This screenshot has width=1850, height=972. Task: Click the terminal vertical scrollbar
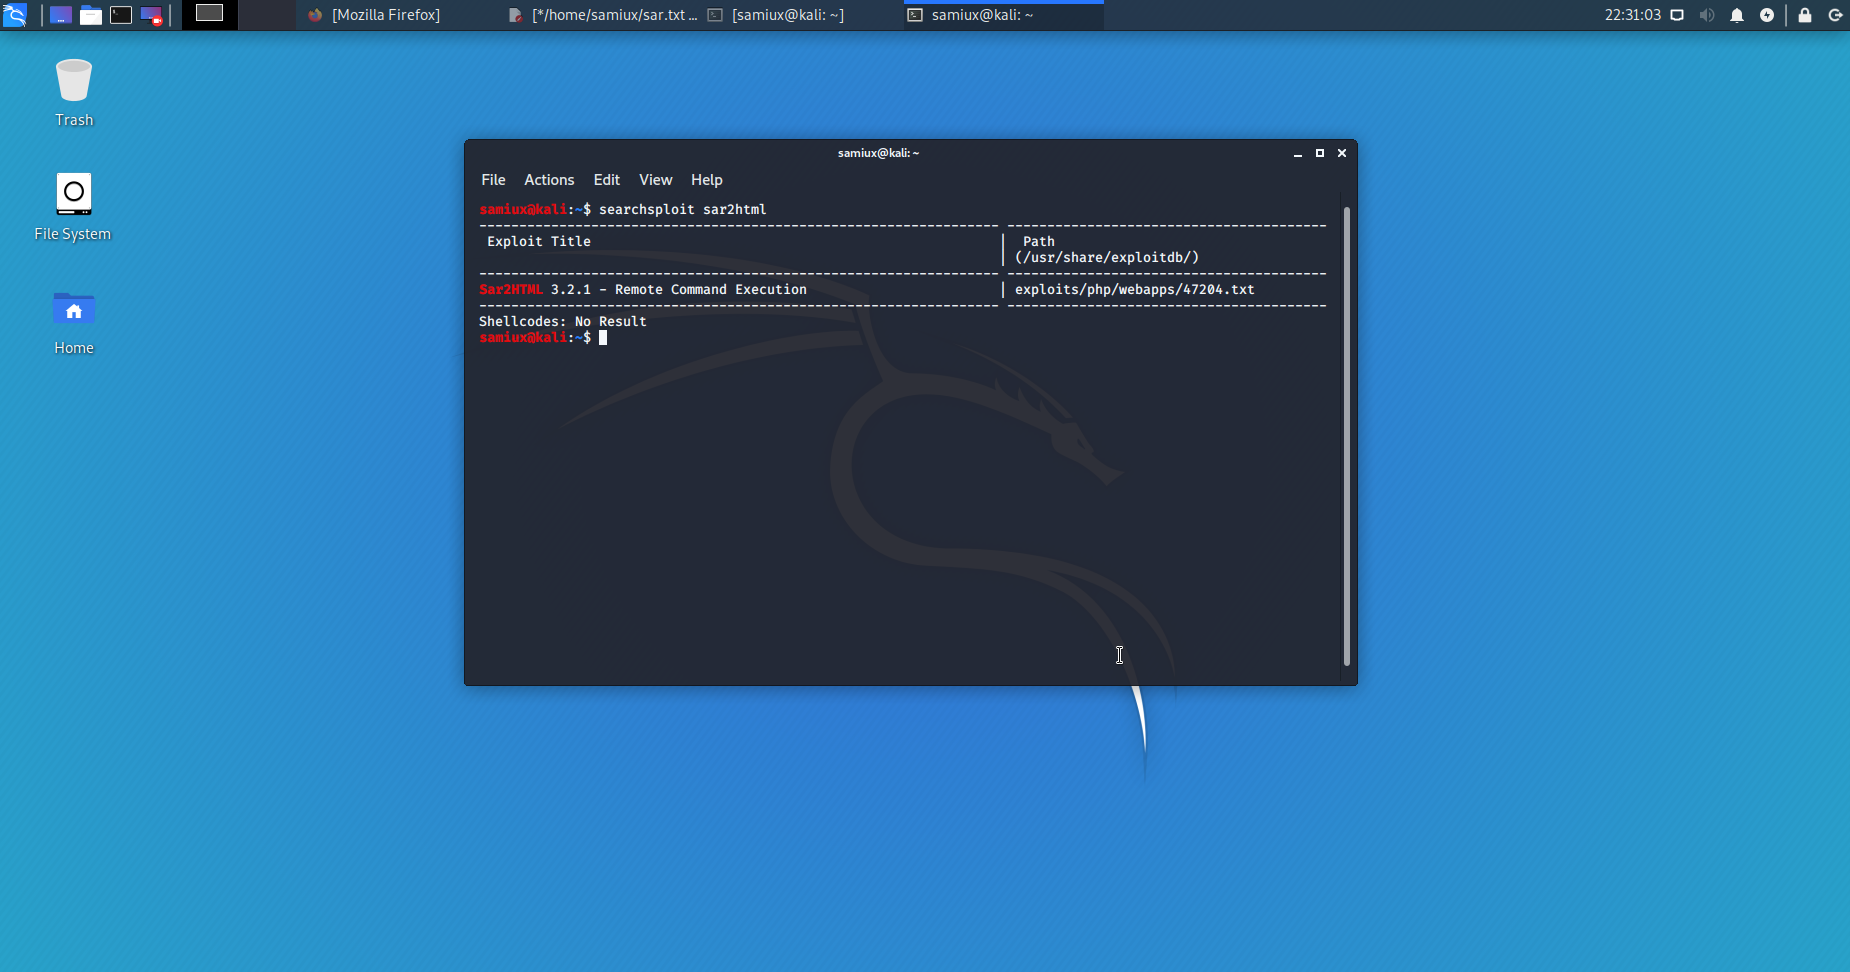1347,435
